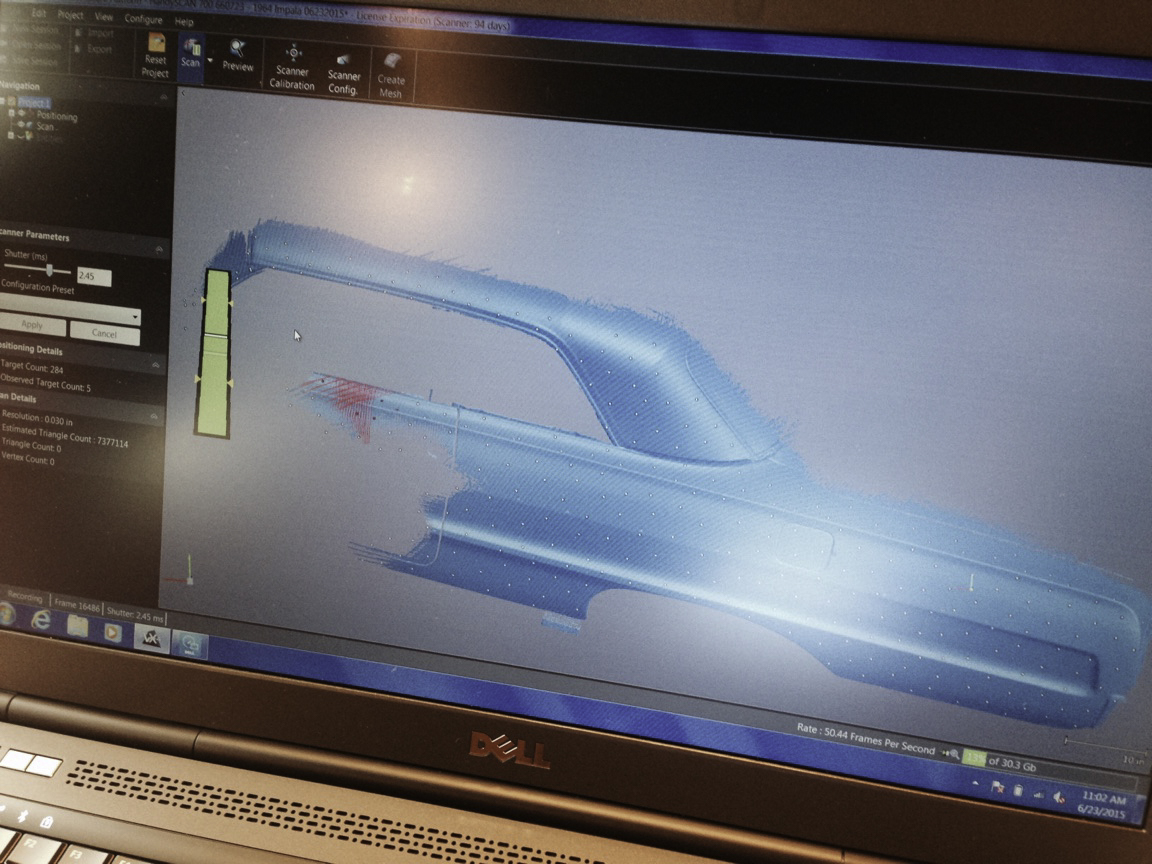Click the Frame 16486 status entry
This screenshot has width=1152, height=864.
pyautogui.click(x=76, y=605)
